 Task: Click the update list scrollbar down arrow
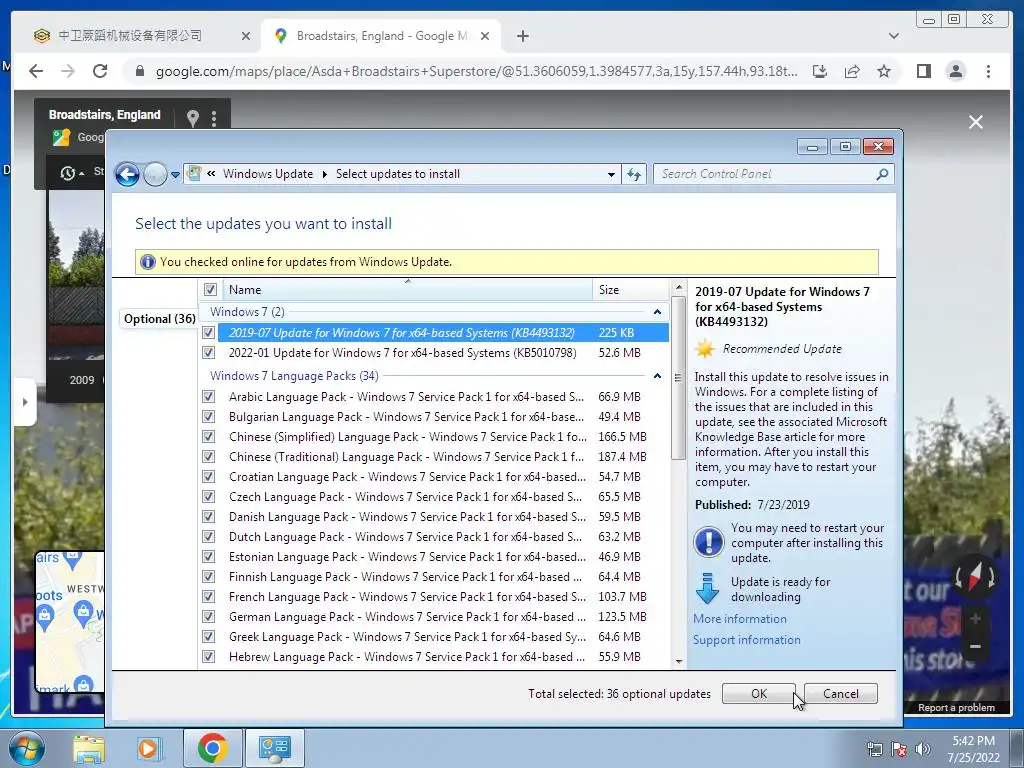coord(679,662)
